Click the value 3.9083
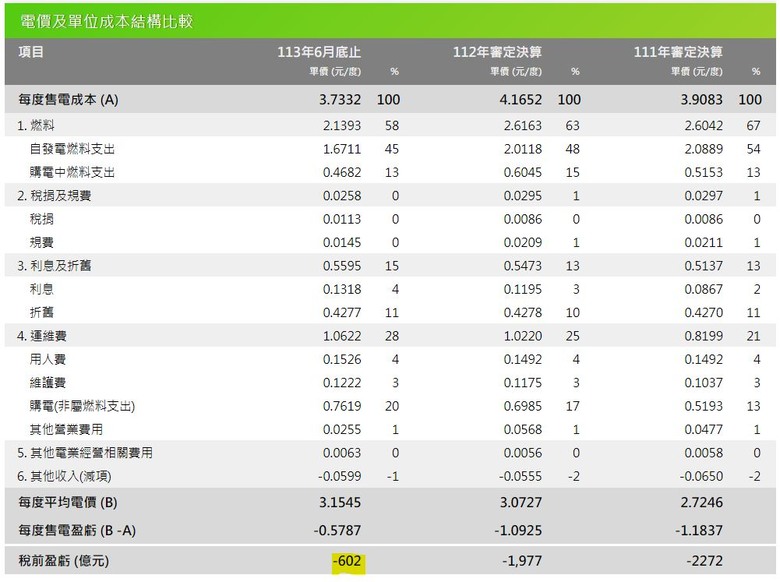The width and height of the screenshot is (780, 582). click(x=701, y=99)
